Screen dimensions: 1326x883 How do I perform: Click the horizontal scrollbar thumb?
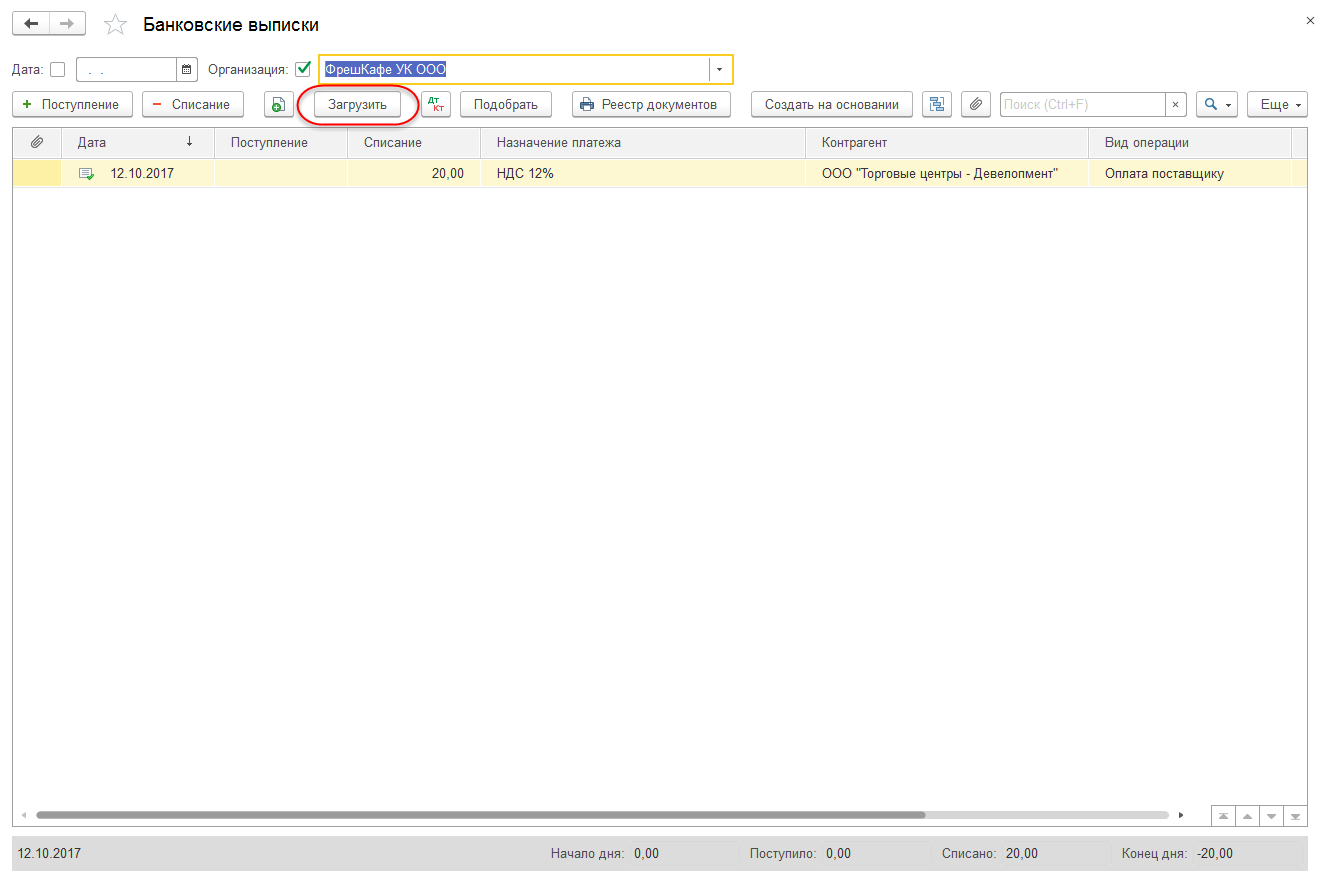tap(481, 815)
